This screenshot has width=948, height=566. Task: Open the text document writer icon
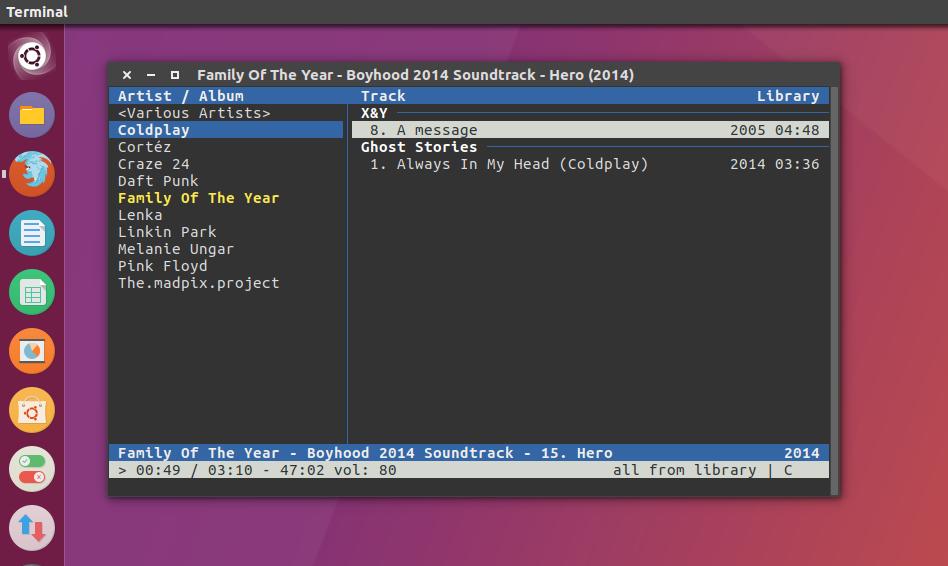tap(32, 234)
